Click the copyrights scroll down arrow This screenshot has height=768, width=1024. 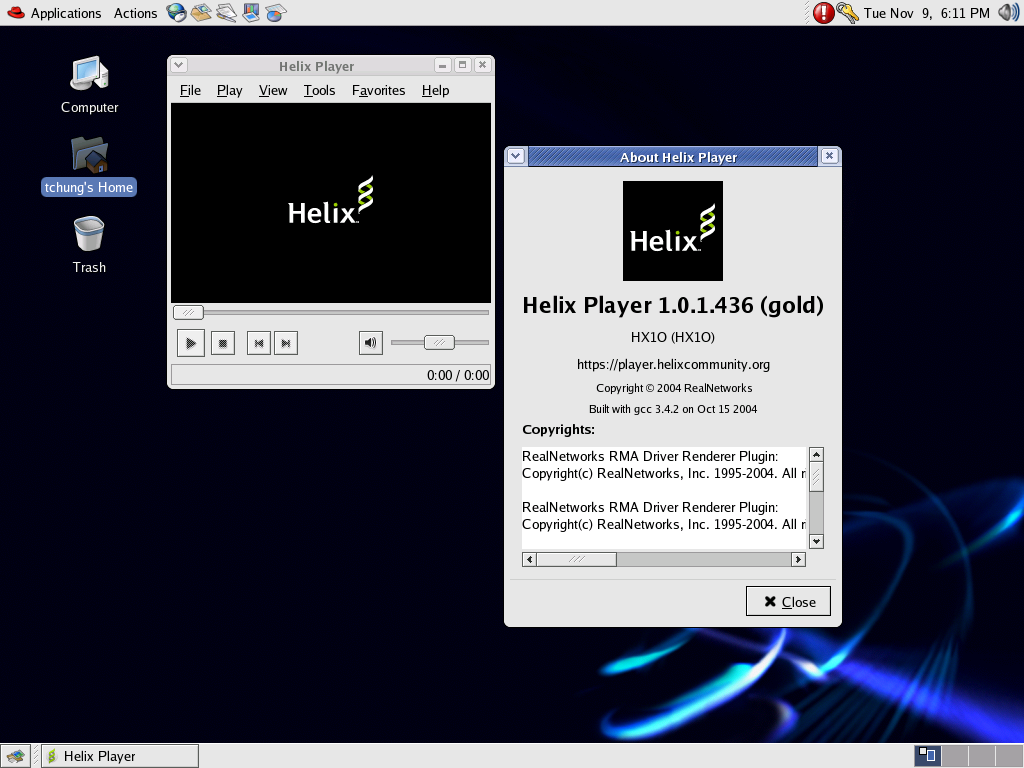coord(816,541)
